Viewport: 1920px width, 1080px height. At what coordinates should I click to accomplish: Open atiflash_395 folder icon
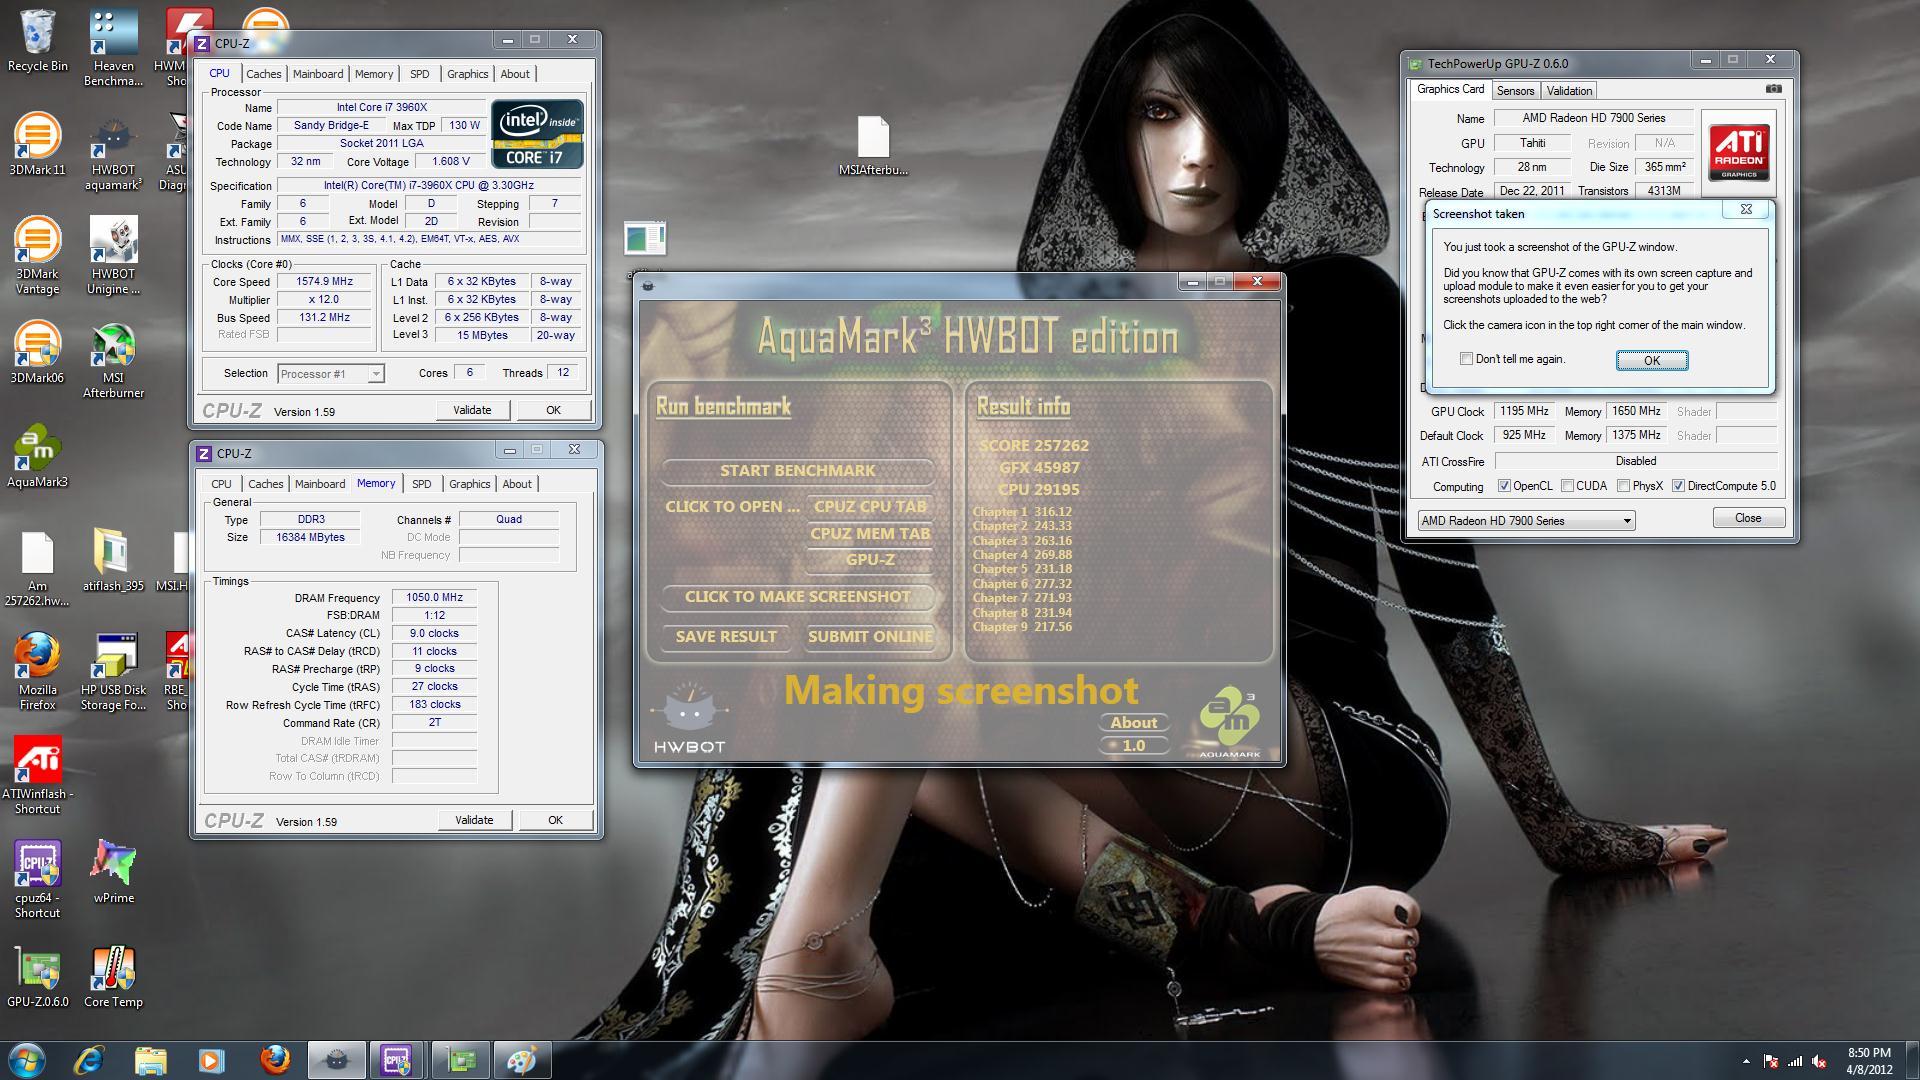(x=113, y=561)
